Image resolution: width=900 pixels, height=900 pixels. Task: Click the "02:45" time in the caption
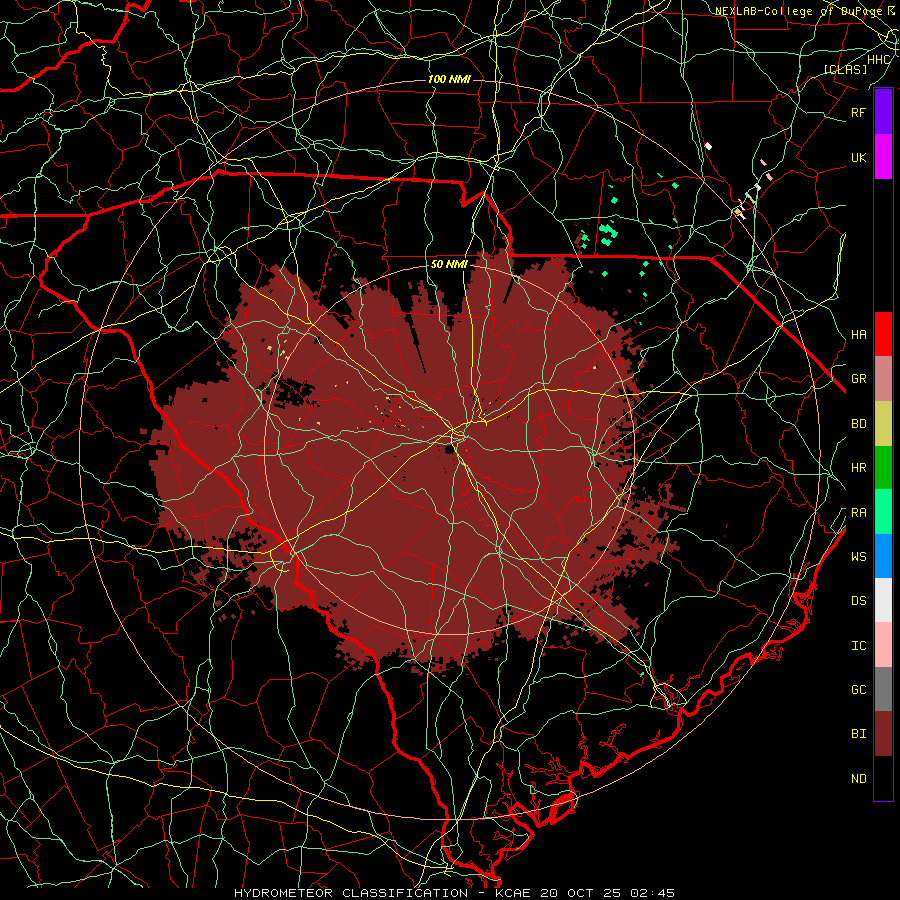[x=653, y=893]
